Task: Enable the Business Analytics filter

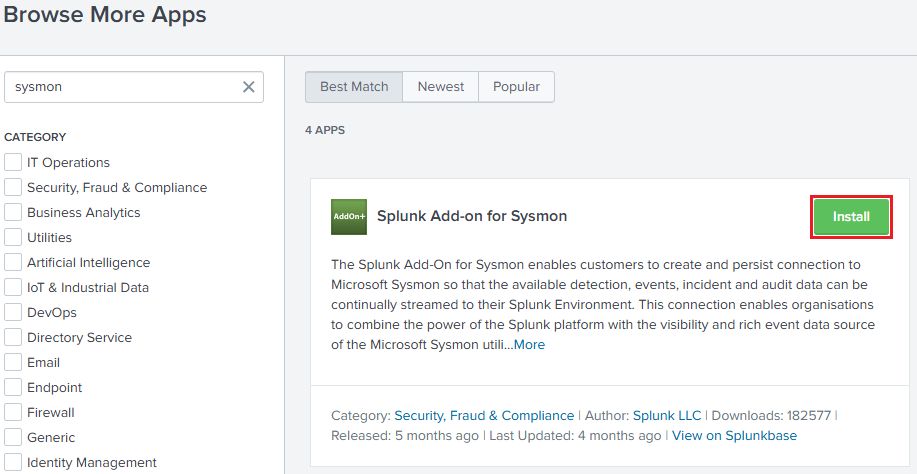Action: point(13,212)
